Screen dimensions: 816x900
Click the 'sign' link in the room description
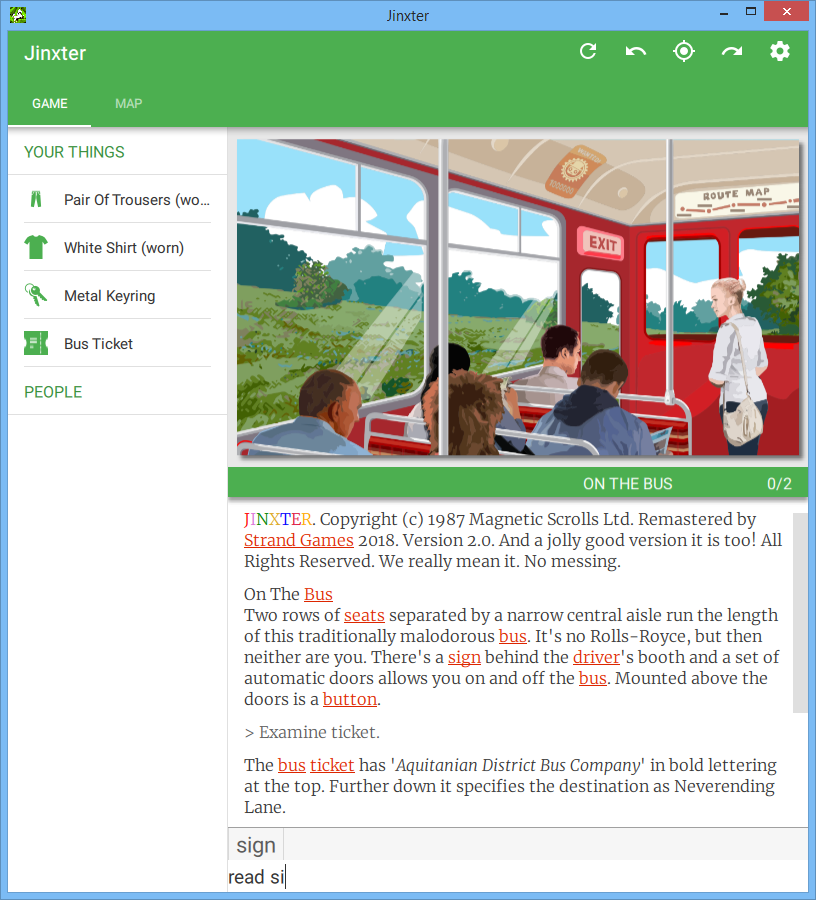coord(464,657)
